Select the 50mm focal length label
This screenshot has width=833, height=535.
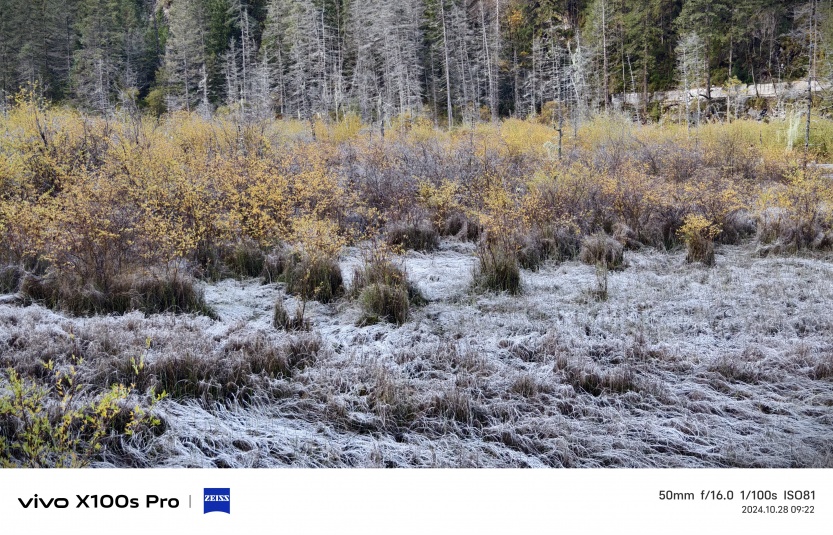pyautogui.click(x=676, y=495)
